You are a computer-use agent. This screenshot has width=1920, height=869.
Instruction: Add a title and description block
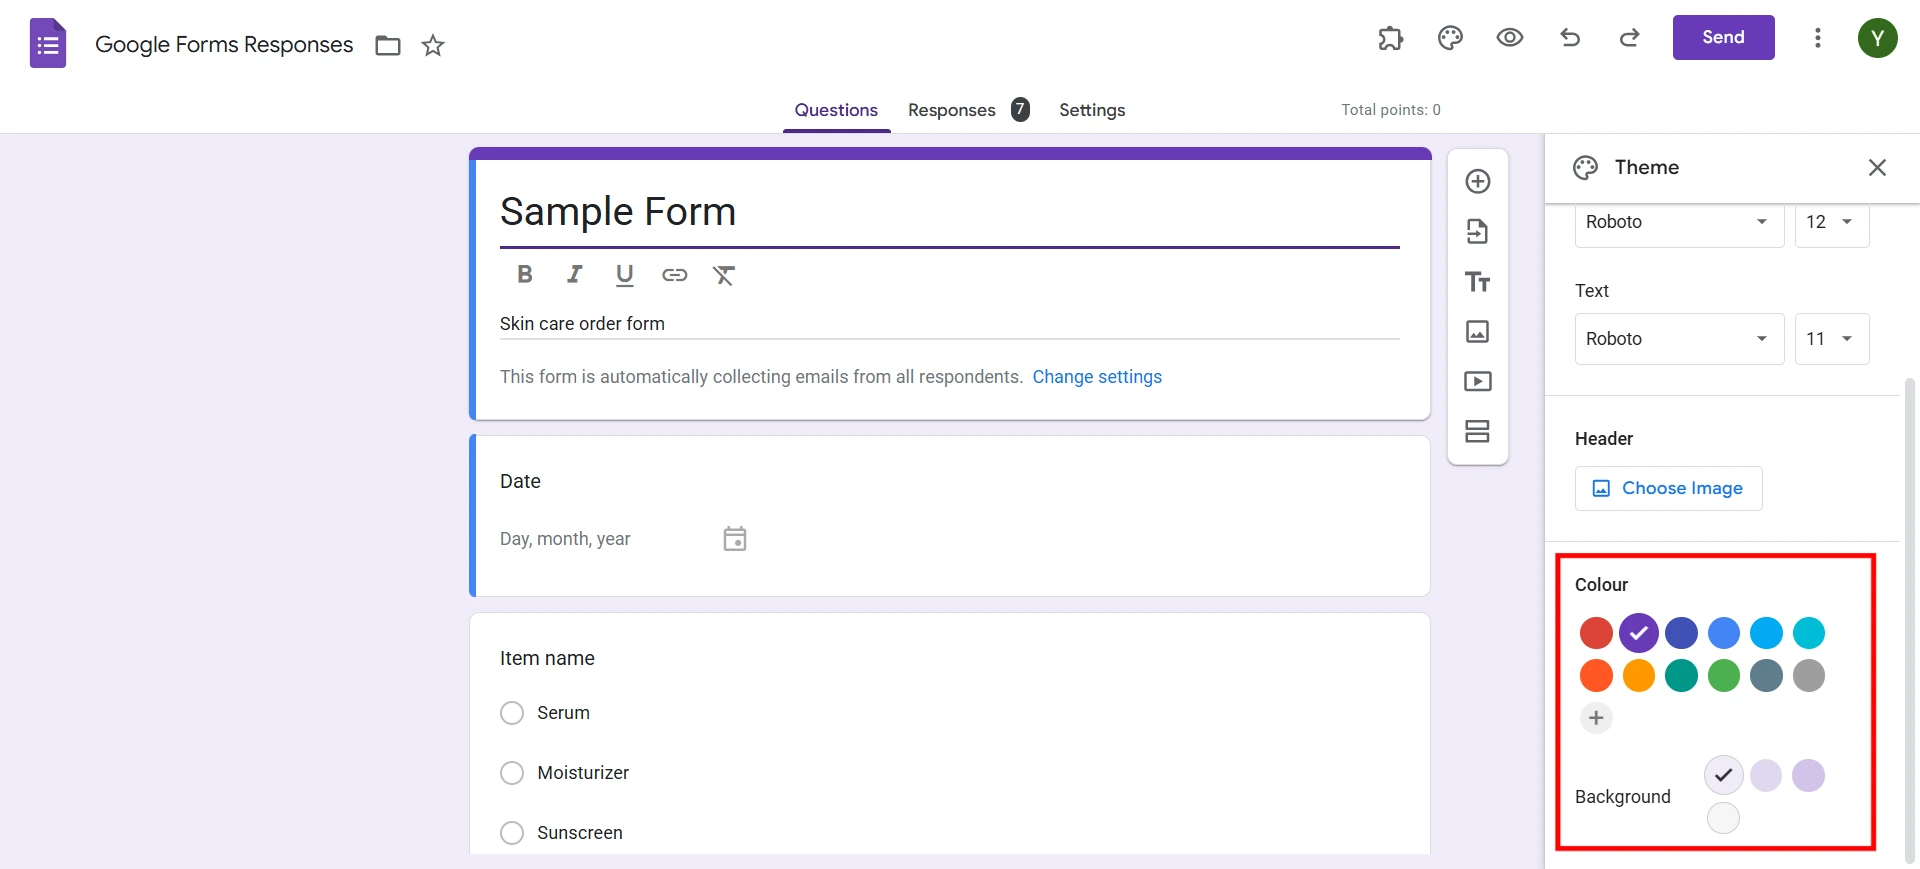(x=1478, y=282)
